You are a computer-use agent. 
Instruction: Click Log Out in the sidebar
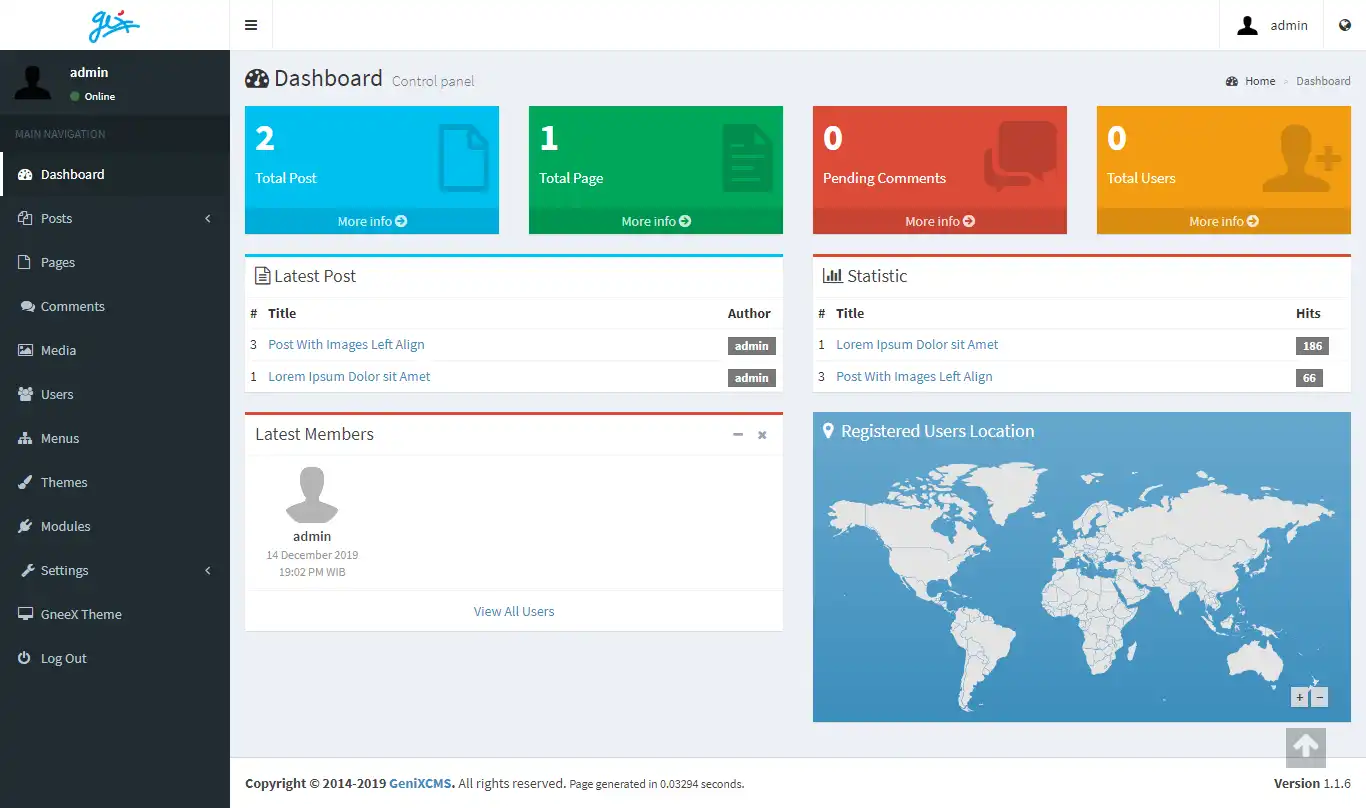point(115,658)
